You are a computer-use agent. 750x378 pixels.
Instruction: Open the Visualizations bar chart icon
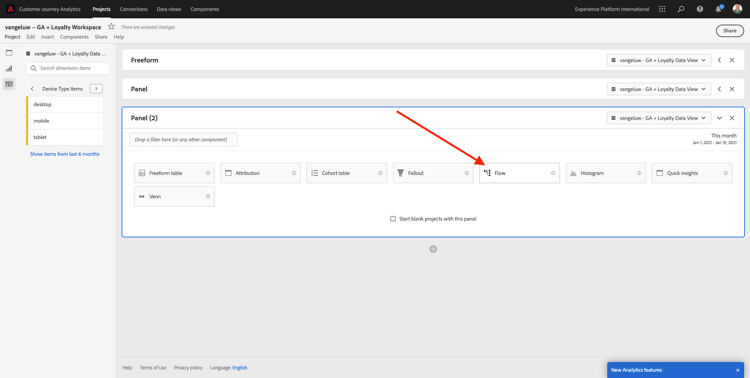(9, 68)
